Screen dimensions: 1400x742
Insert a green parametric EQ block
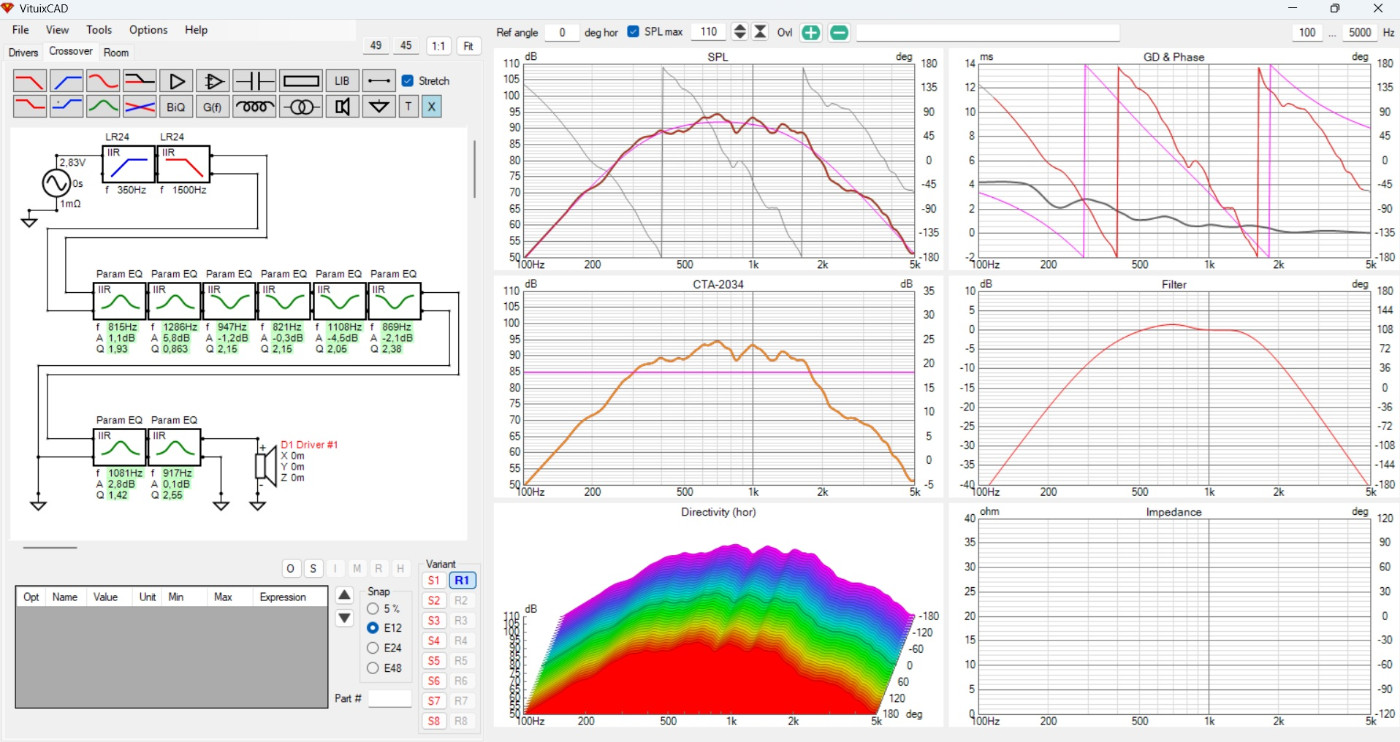[x=103, y=107]
